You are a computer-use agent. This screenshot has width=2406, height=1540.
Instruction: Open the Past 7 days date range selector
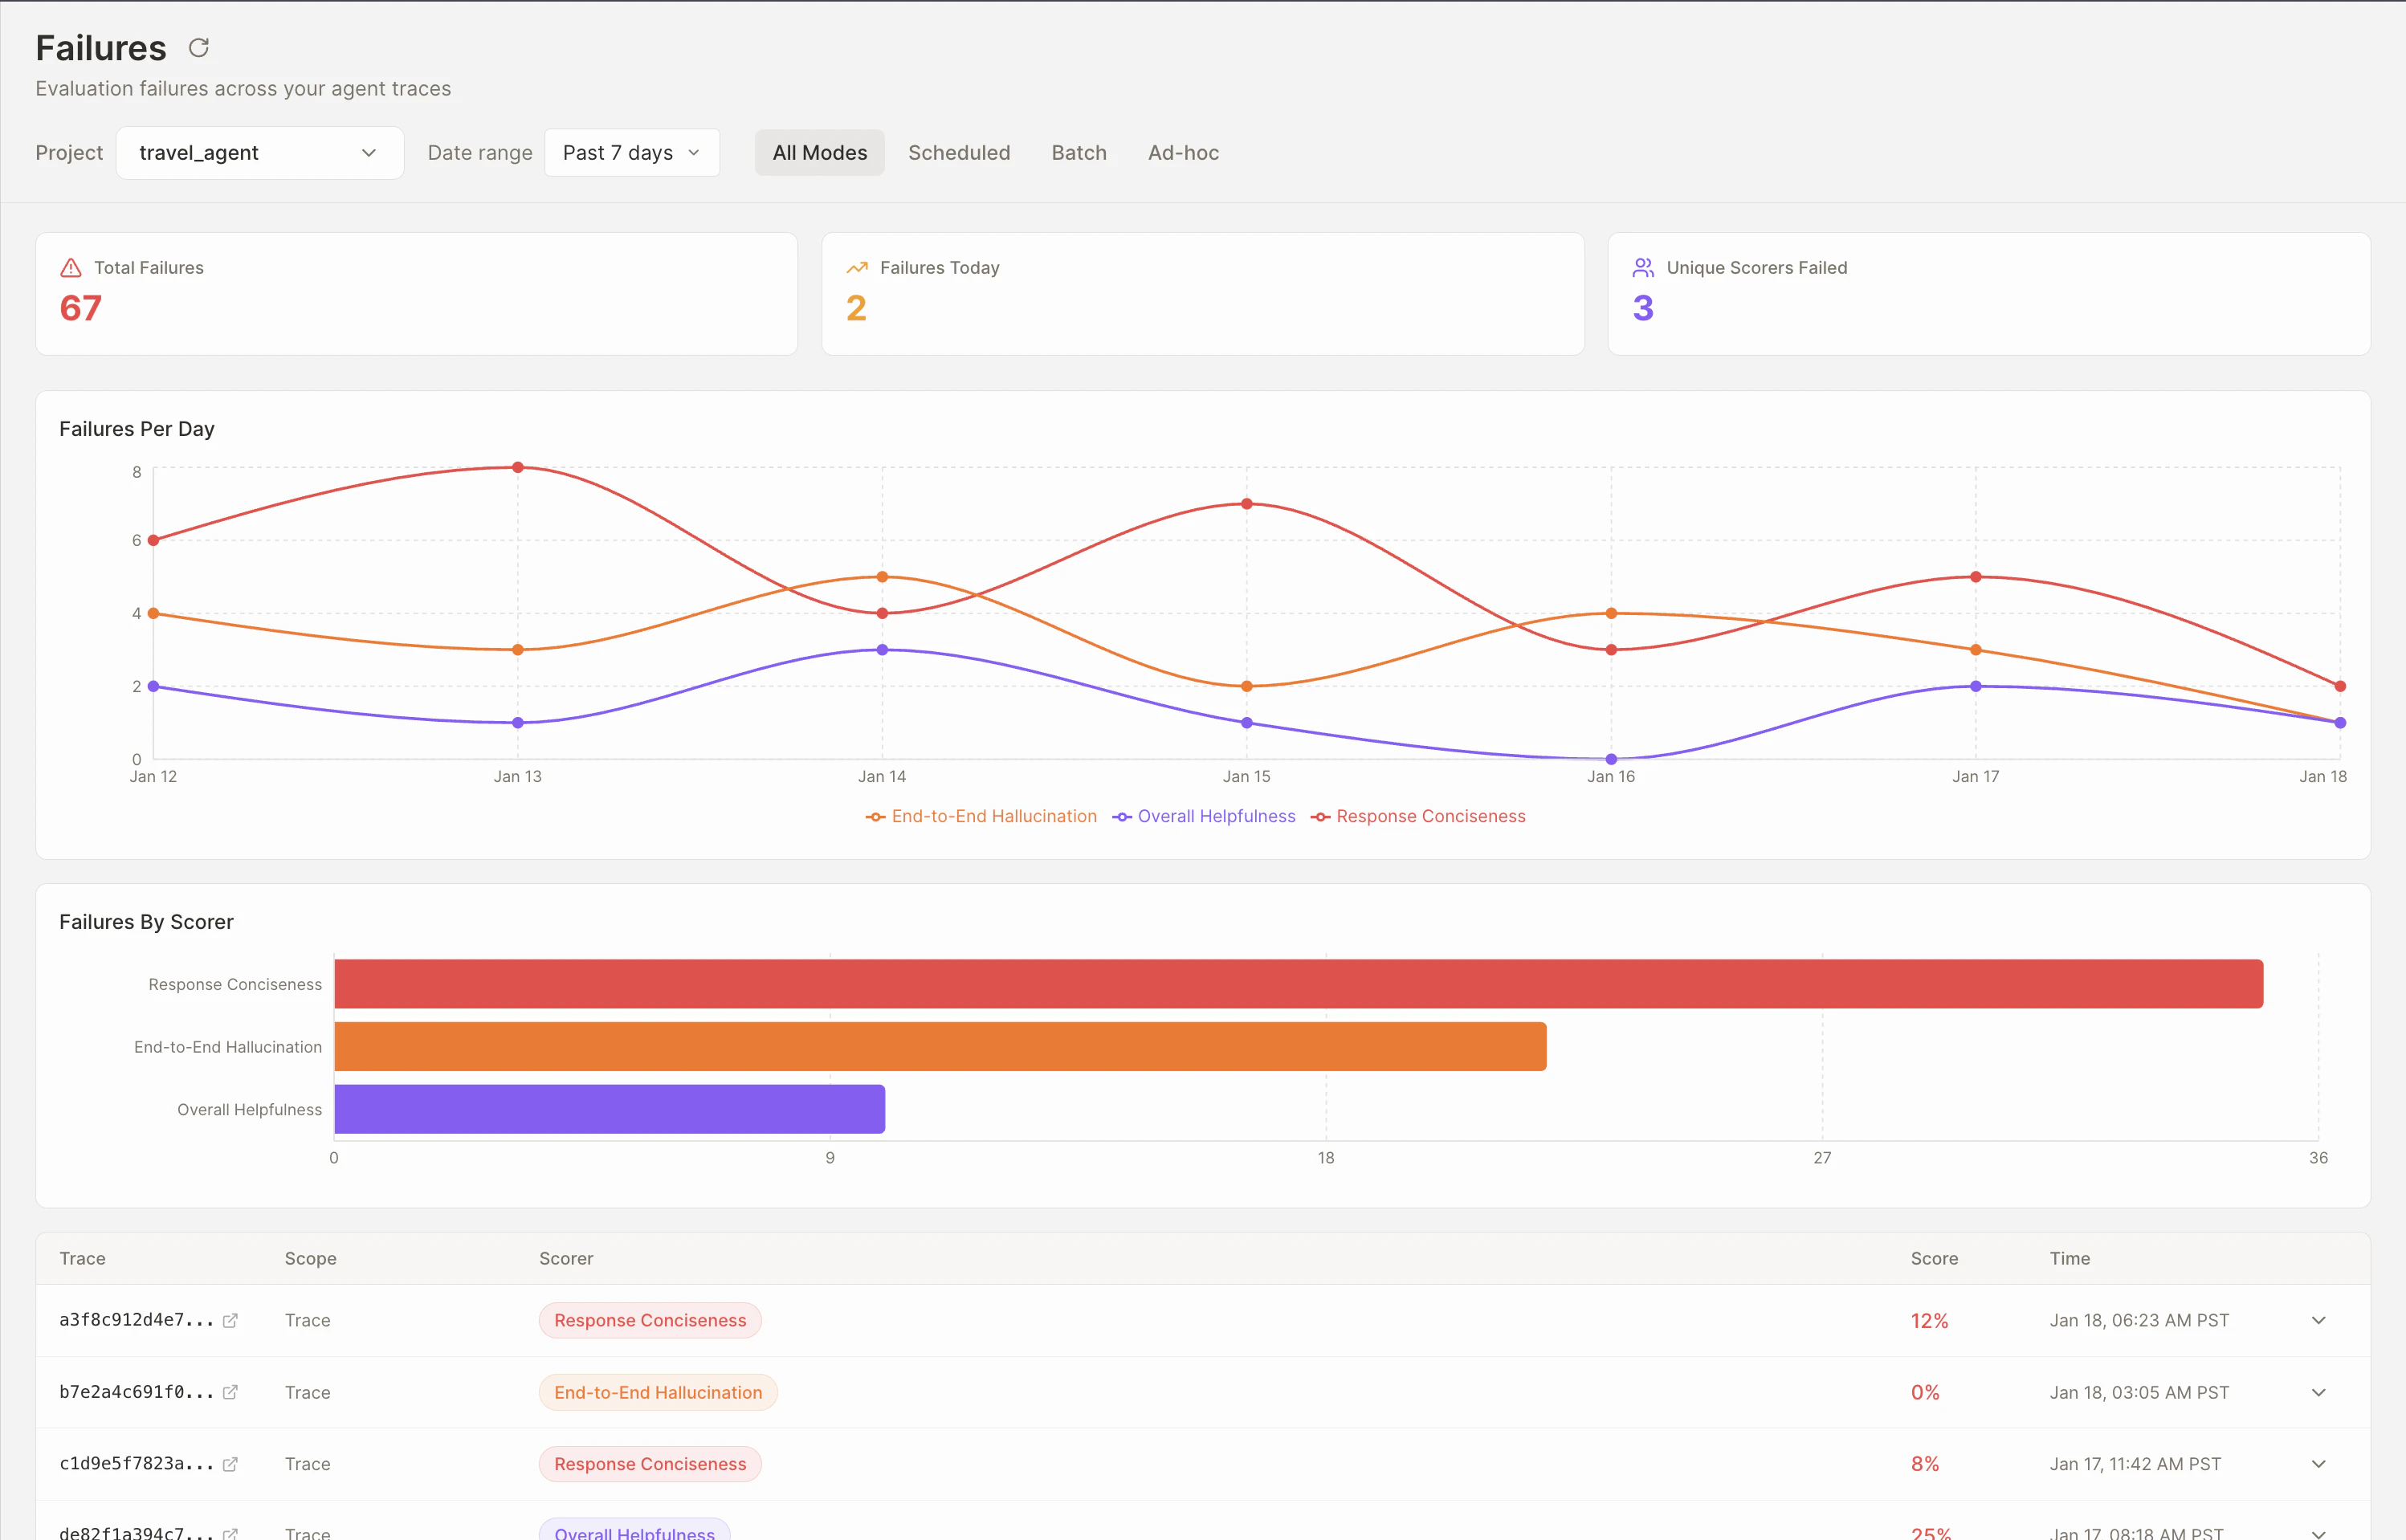coord(632,152)
